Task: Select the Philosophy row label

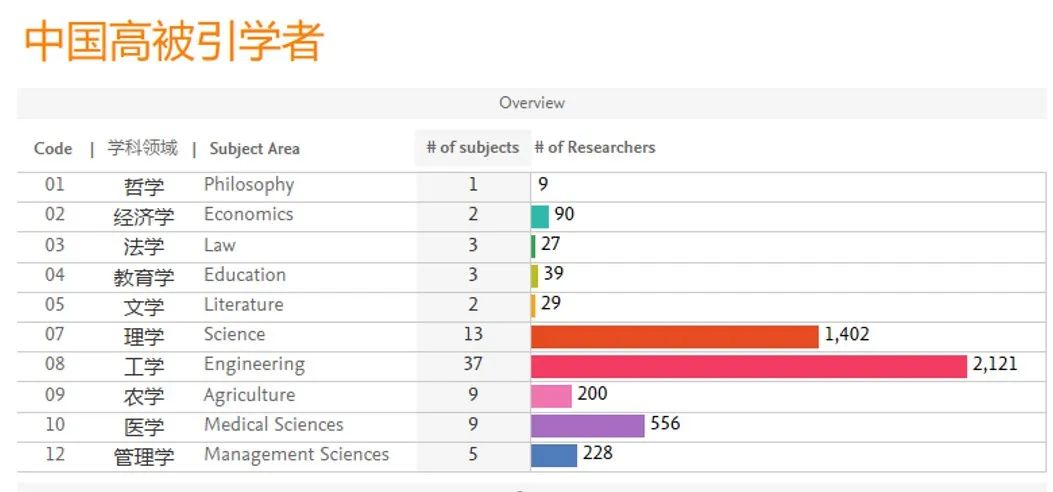Action: [x=249, y=185]
